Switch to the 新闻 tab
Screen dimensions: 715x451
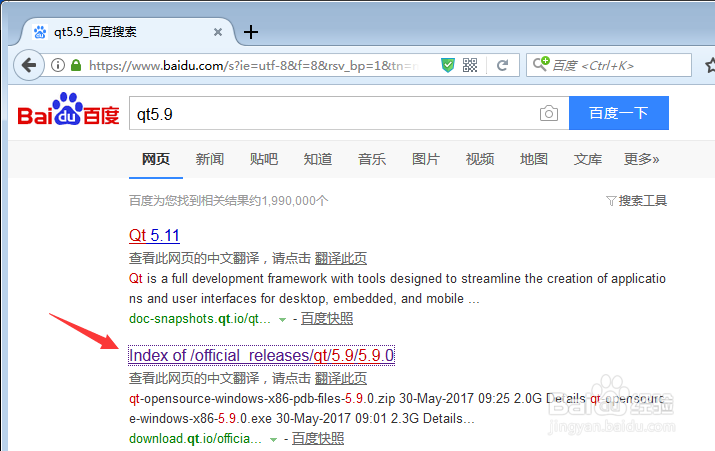tap(210, 159)
